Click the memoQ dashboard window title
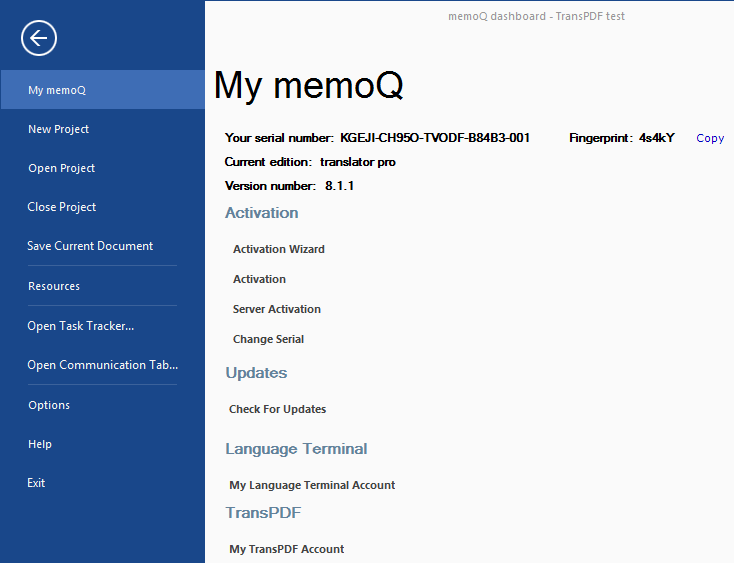 click(x=536, y=16)
